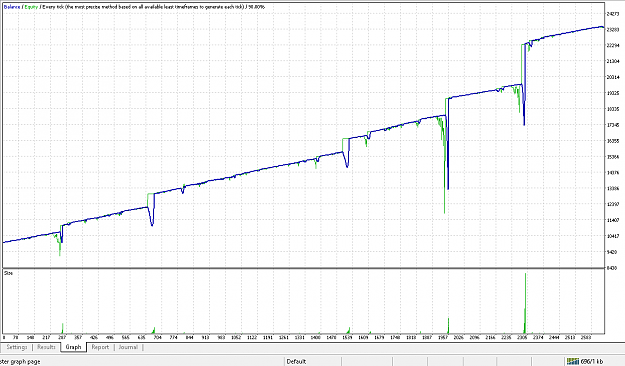Click the 21304 value on the price axis
625x366 pixels.
tap(612, 61)
